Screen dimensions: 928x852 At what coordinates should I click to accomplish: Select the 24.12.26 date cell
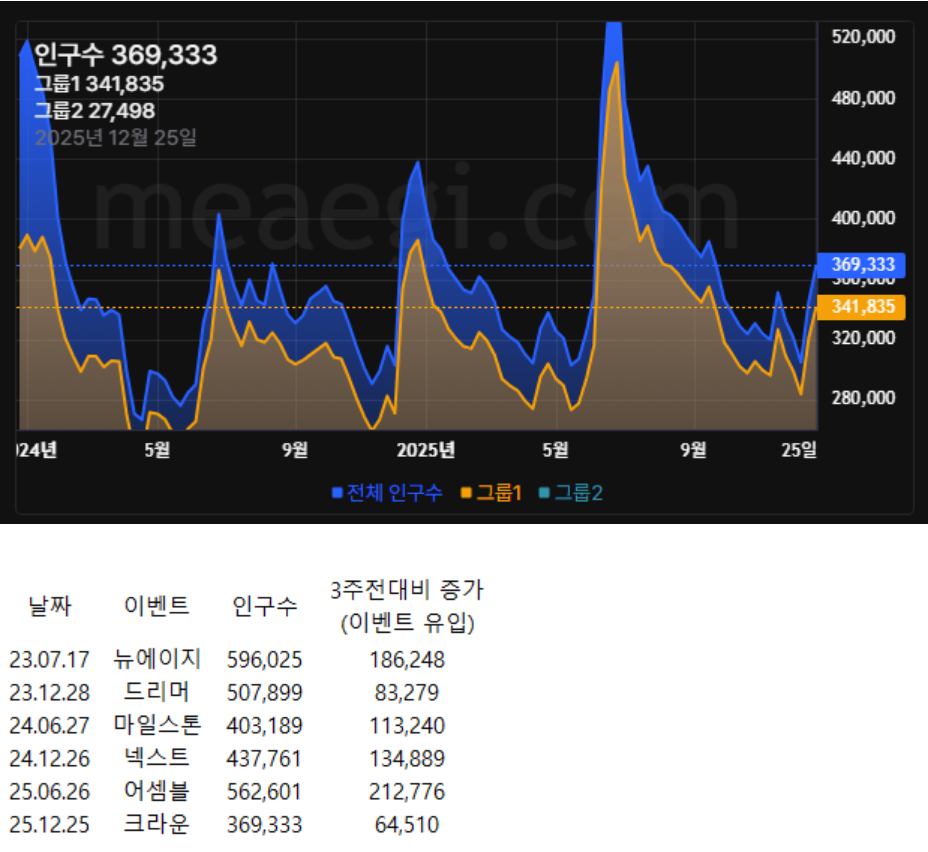[x=50, y=759]
